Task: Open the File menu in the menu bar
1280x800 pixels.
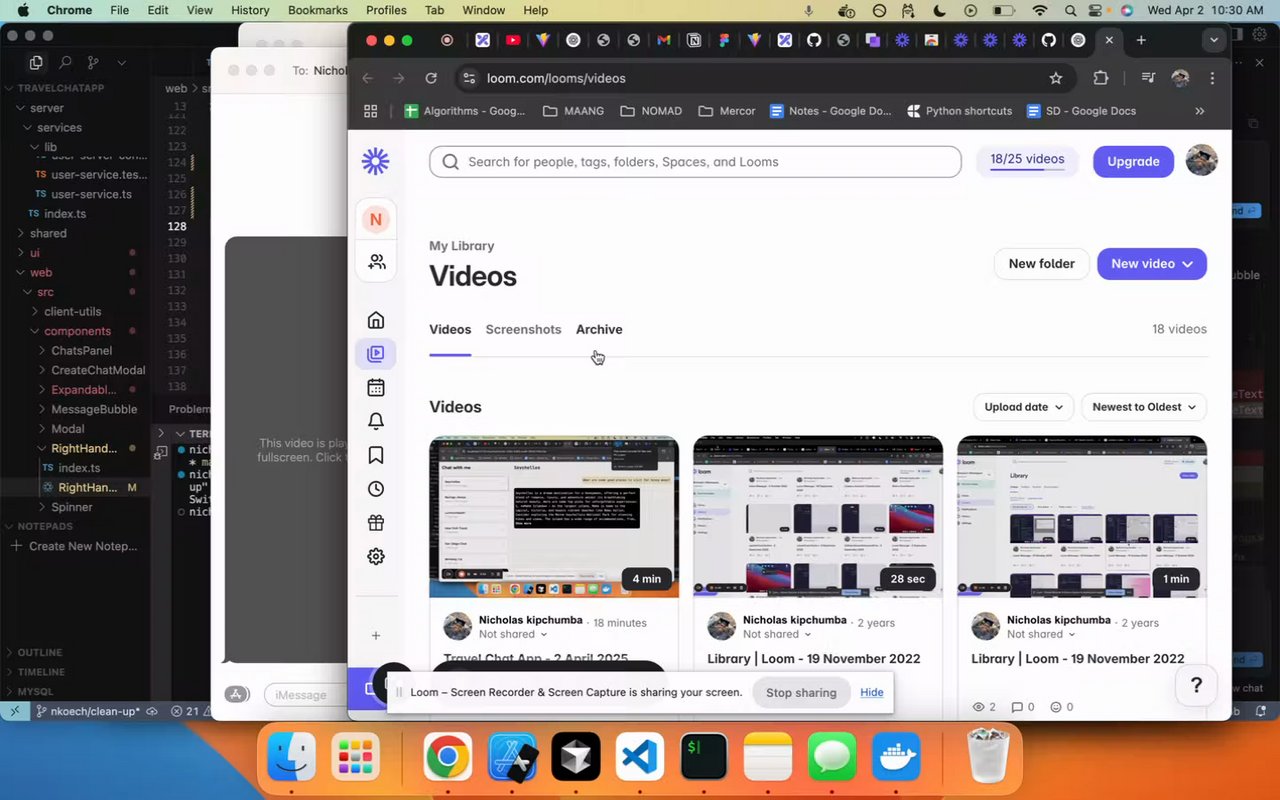Action: [x=119, y=10]
